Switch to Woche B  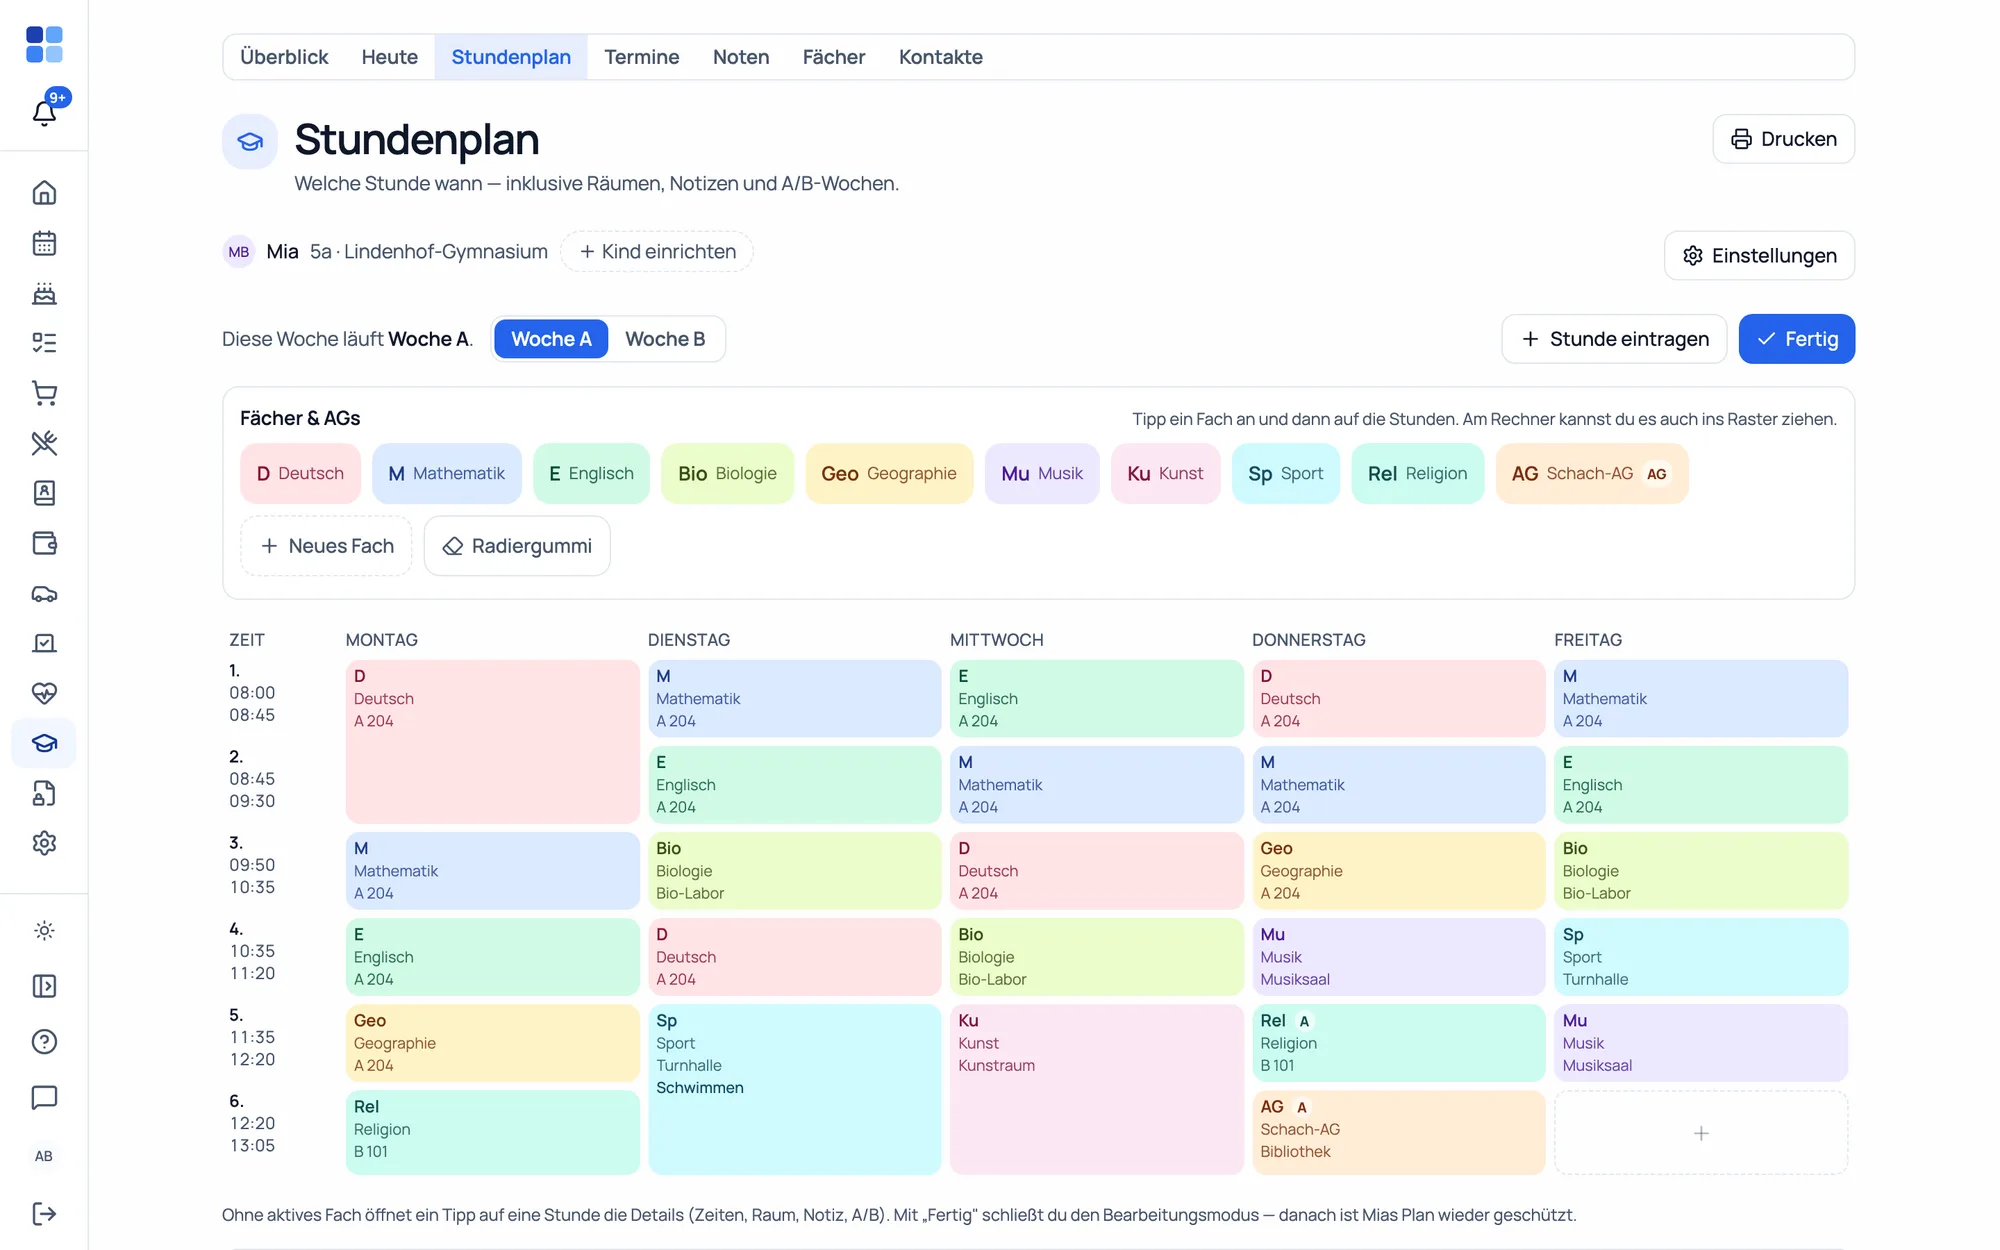click(665, 339)
